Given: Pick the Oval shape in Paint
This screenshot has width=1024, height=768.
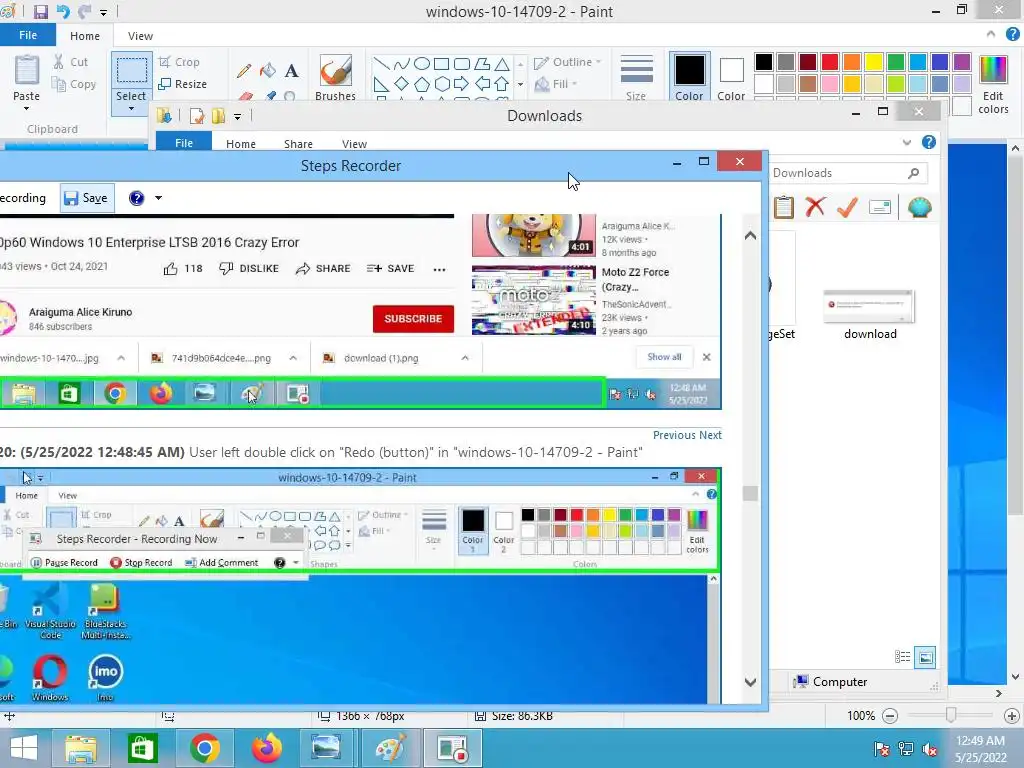Looking at the screenshot, I should 422,63.
